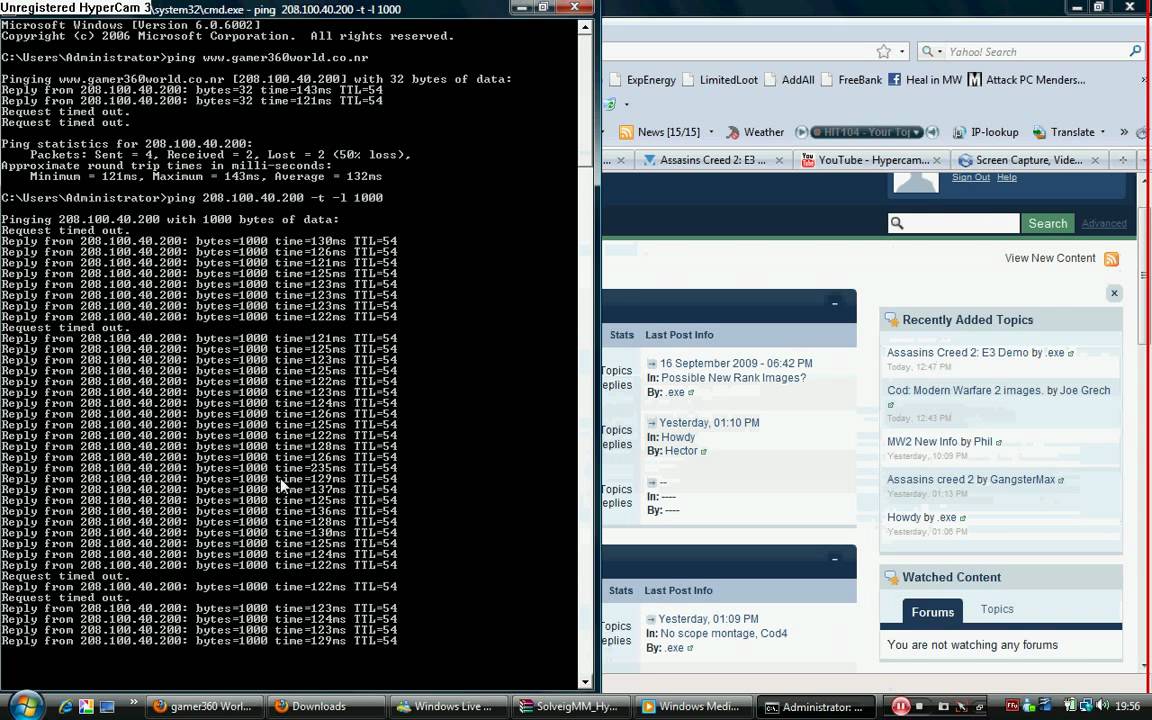This screenshot has width=1152, height=720.
Task: Open the FreeBank bookmark
Action: click(x=852, y=80)
